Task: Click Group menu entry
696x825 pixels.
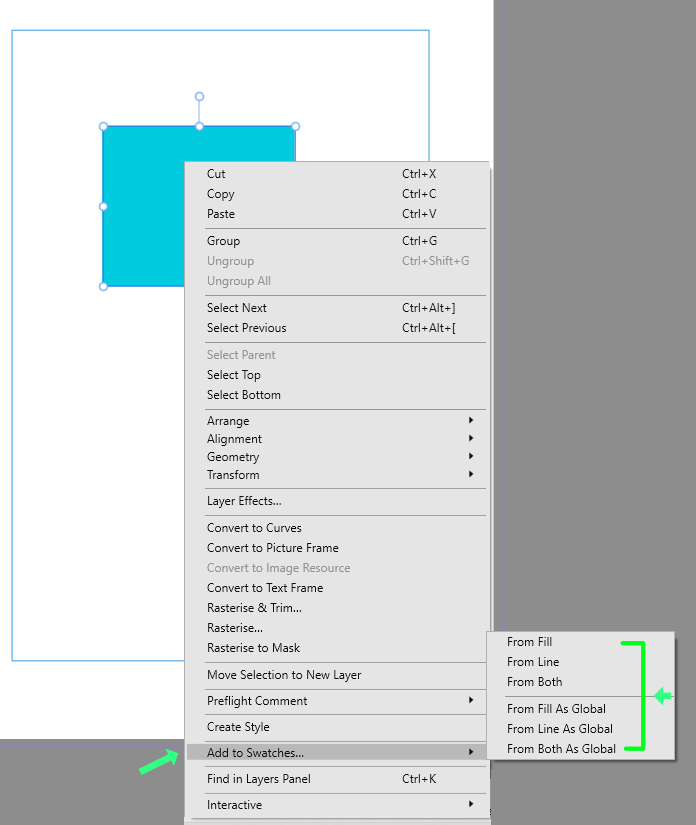Action: click(337, 240)
